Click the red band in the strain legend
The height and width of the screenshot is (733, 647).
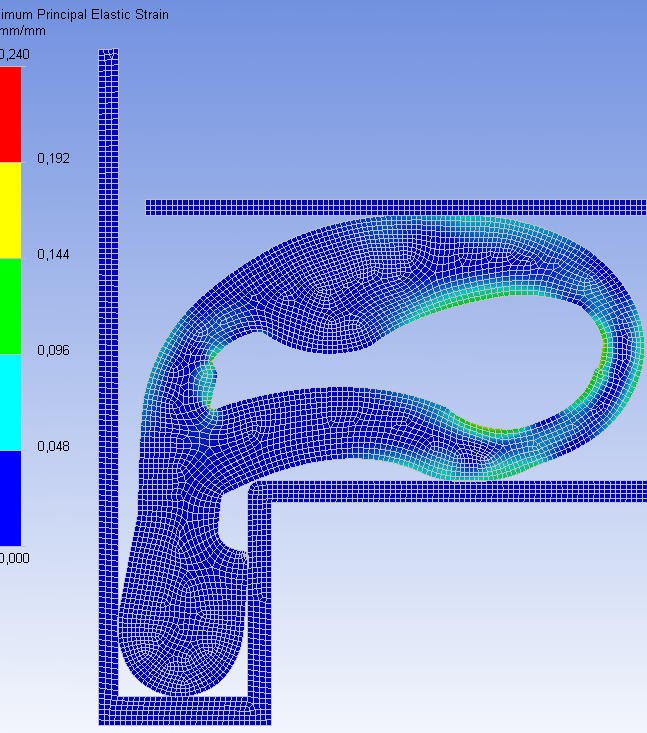10,114
